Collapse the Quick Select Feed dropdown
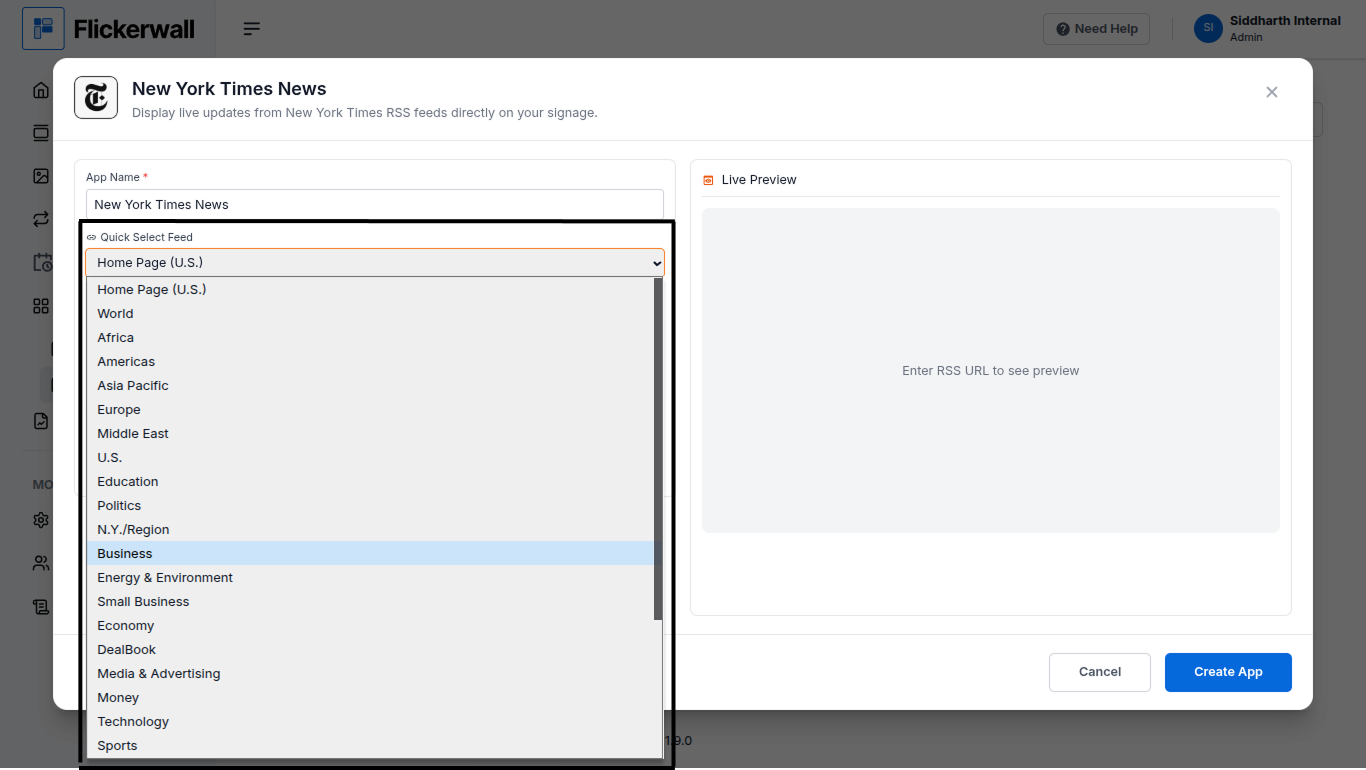 click(375, 262)
